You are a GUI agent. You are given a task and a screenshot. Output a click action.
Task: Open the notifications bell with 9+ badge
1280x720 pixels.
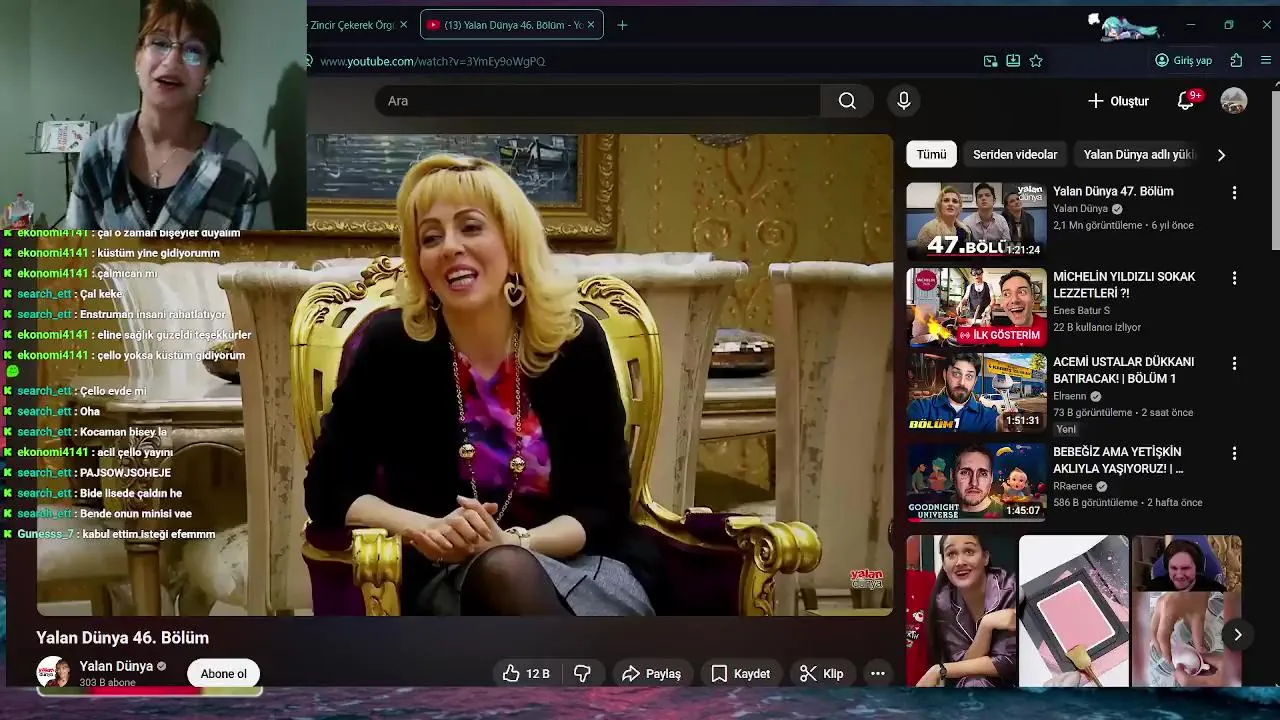[1186, 100]
